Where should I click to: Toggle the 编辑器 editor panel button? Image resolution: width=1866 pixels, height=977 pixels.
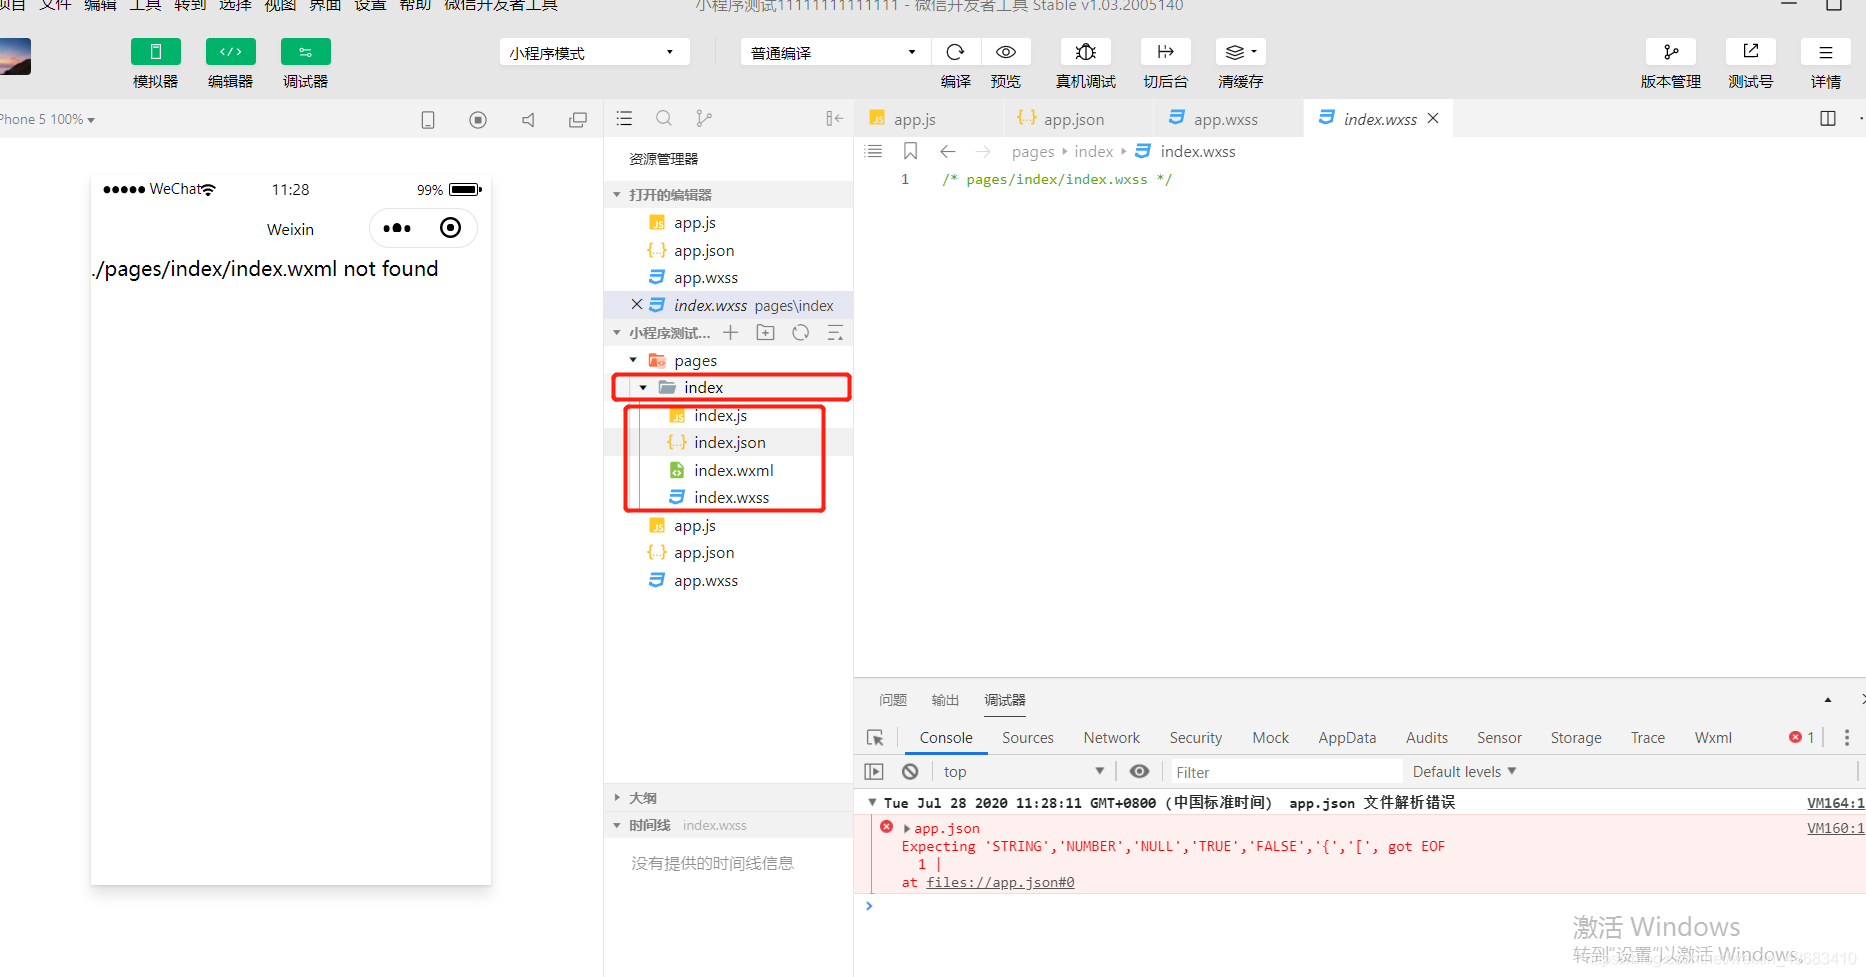click(230, 52)
